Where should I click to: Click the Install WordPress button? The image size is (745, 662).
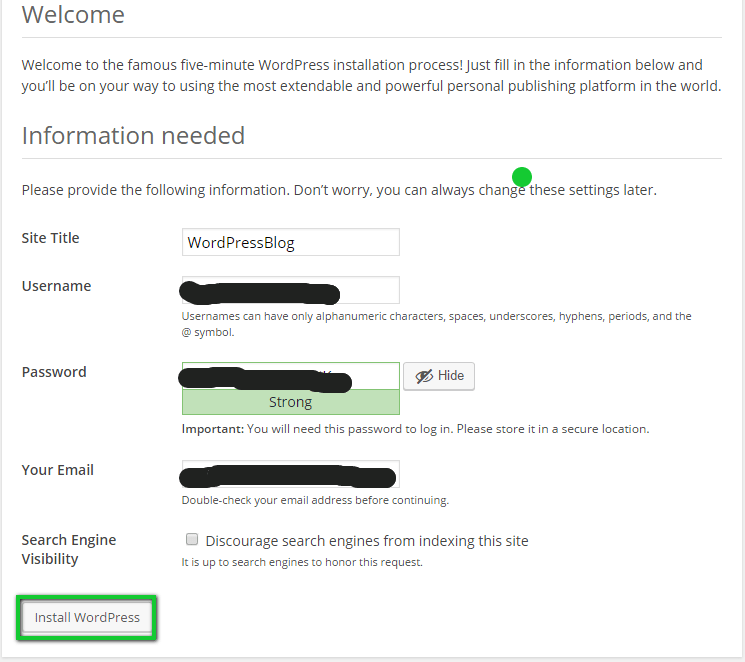click(x=87, y=617)
